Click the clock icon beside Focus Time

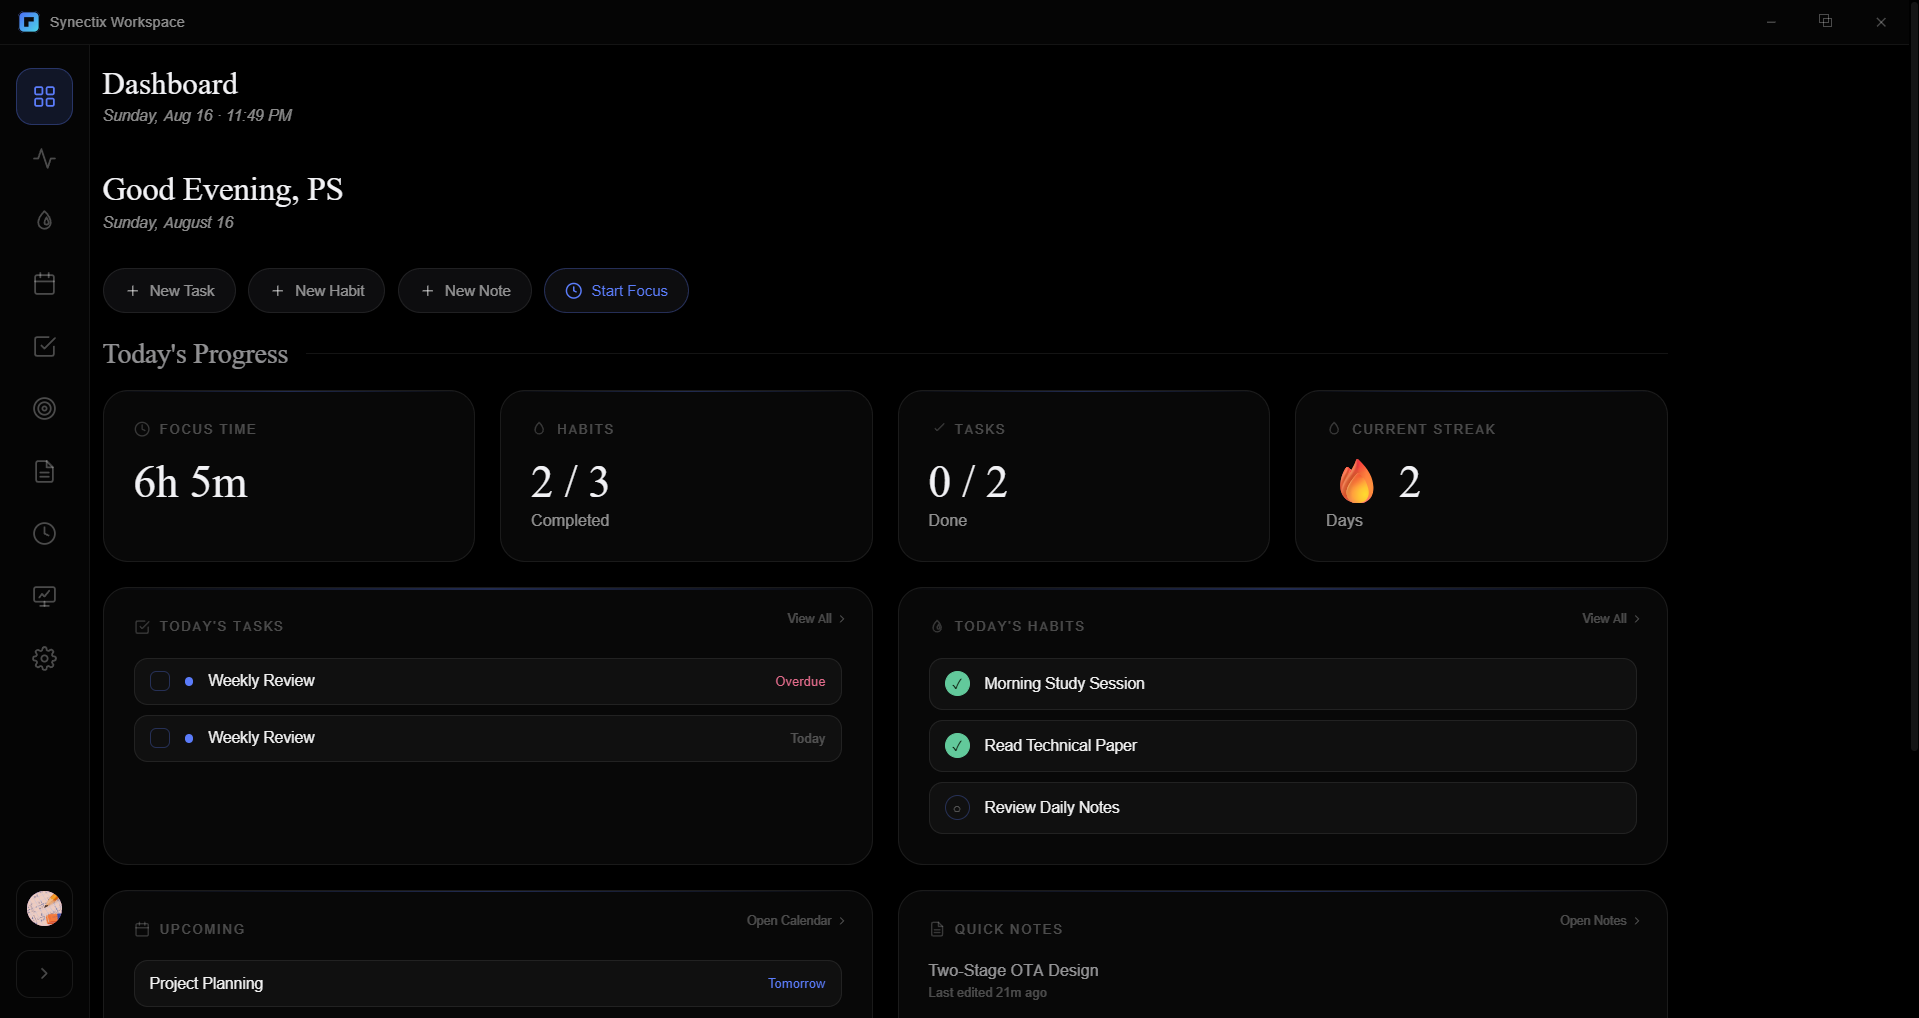click(142, 429)
